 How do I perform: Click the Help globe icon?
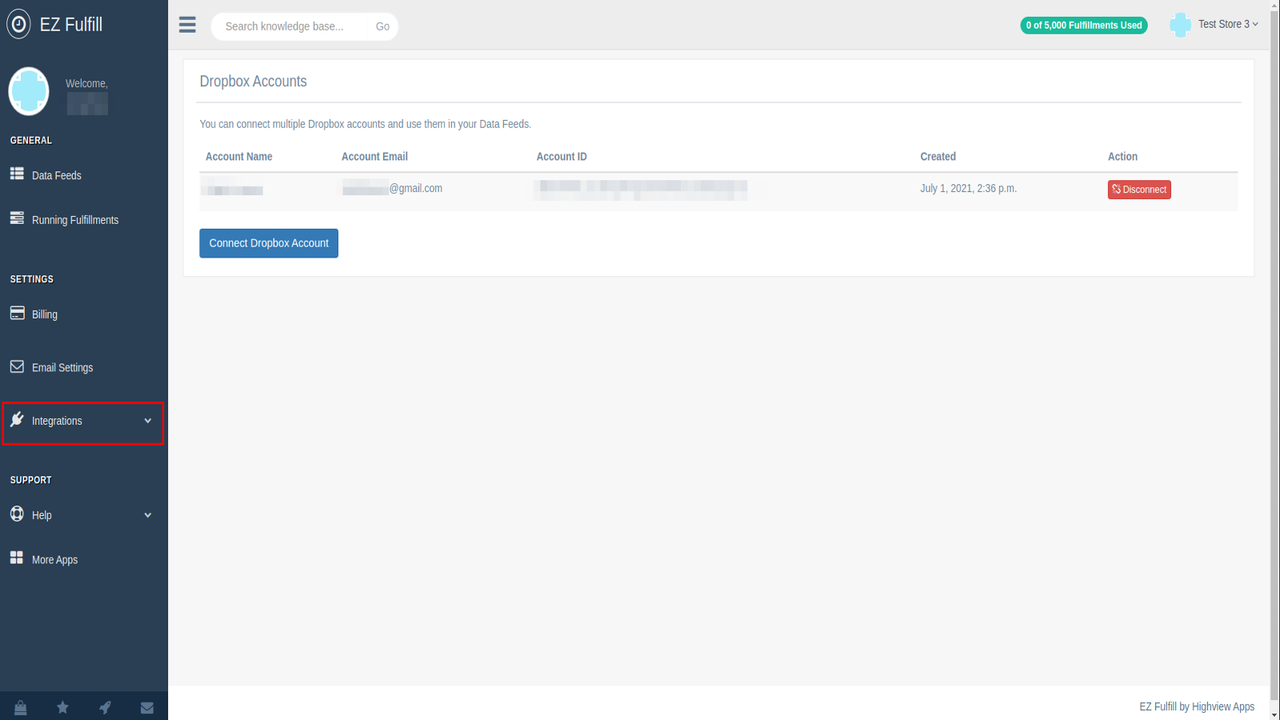tap(16, 513)
